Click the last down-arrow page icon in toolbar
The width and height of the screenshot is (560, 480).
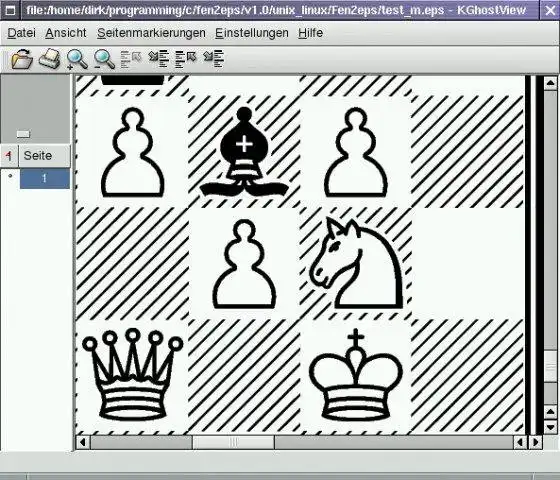coord(213,59)
